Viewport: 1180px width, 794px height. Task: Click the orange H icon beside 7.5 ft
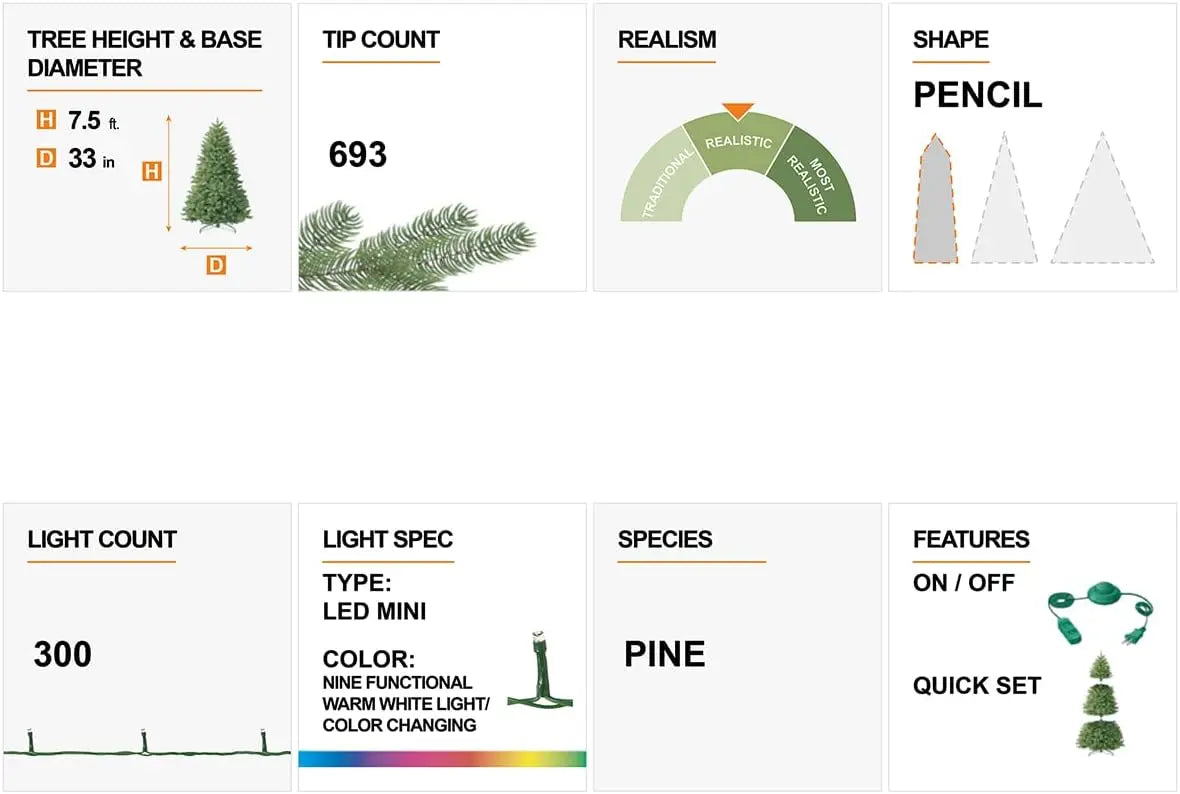[x=46, y=121]
